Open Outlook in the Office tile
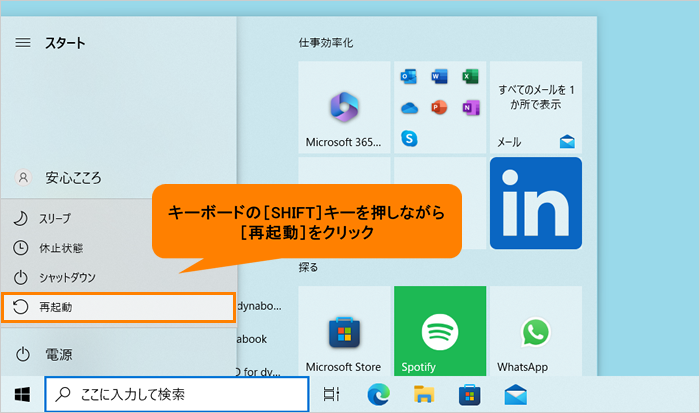Screen dimensions: 700x413 coord(408,76)
